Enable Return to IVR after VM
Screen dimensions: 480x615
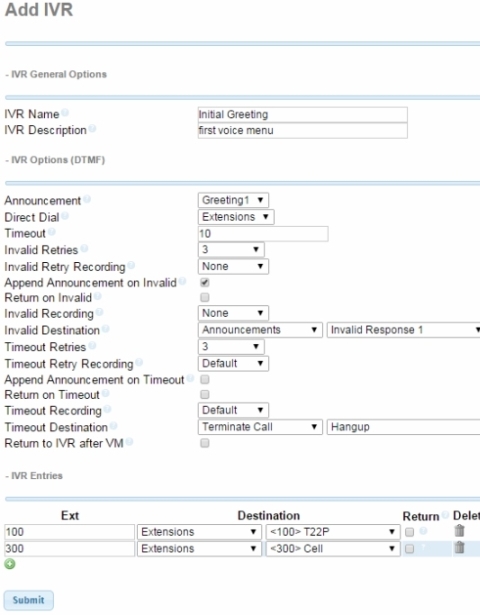(x=204, y=443)
